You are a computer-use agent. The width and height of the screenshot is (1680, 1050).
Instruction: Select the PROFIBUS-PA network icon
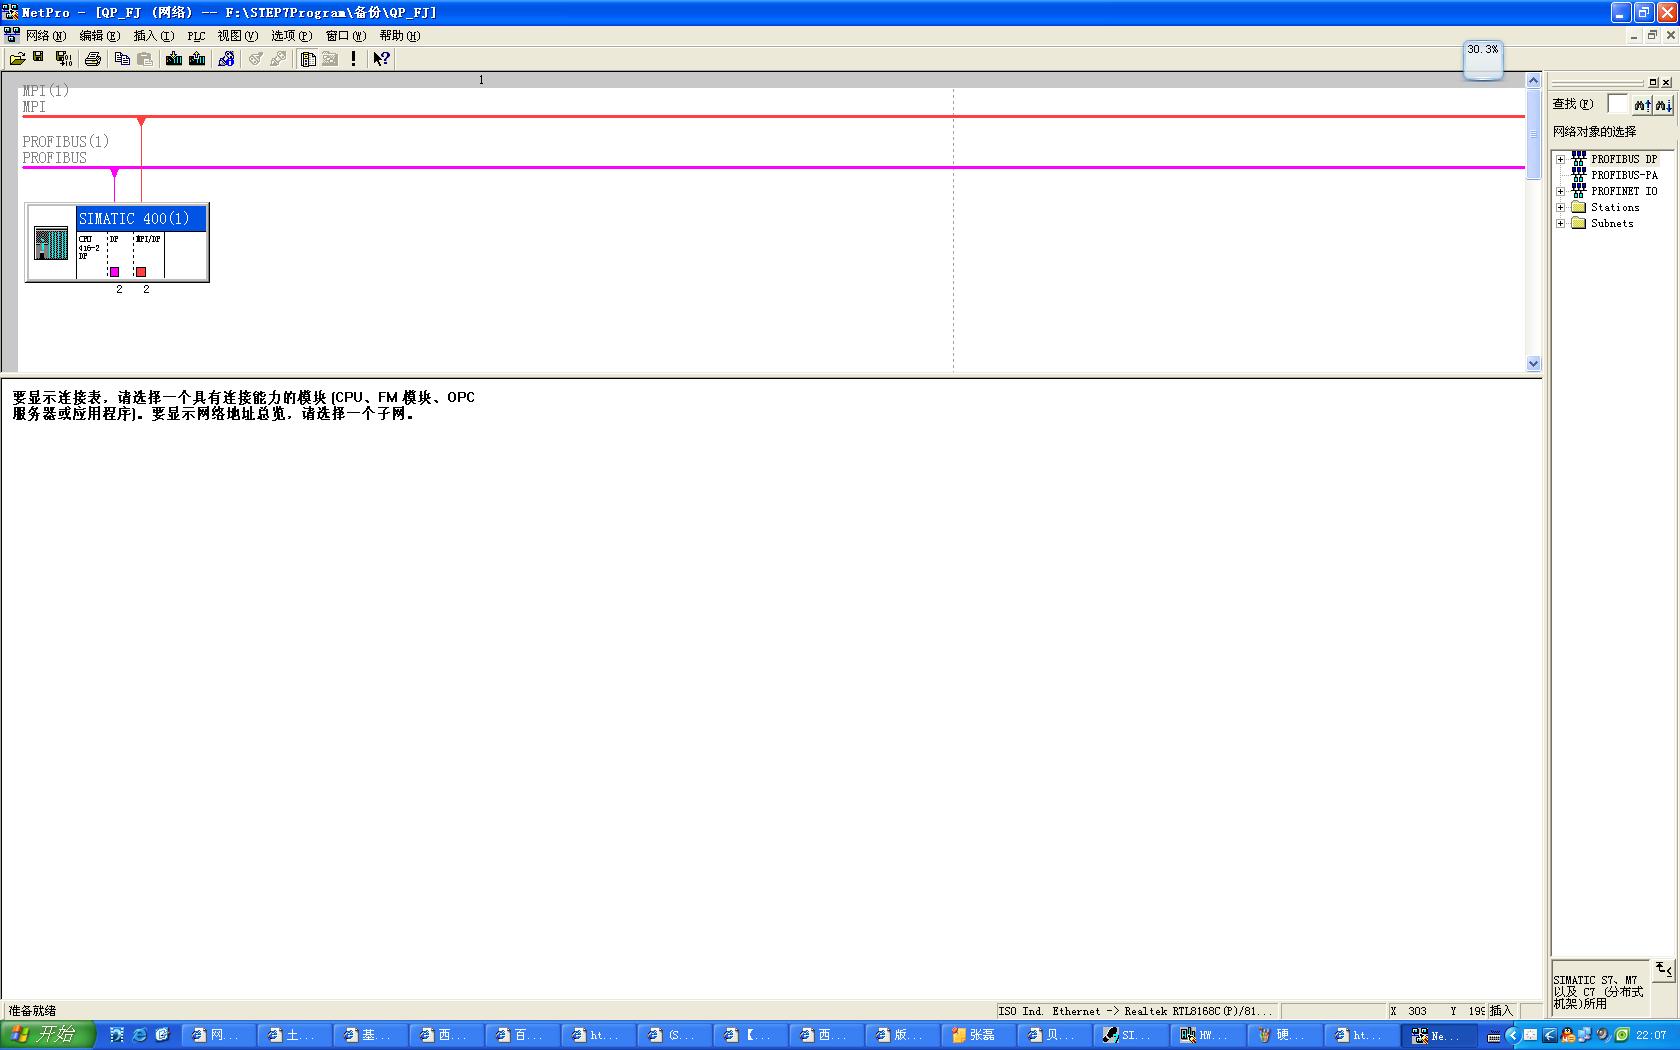pyautogui.click(x=1579, y=174)
